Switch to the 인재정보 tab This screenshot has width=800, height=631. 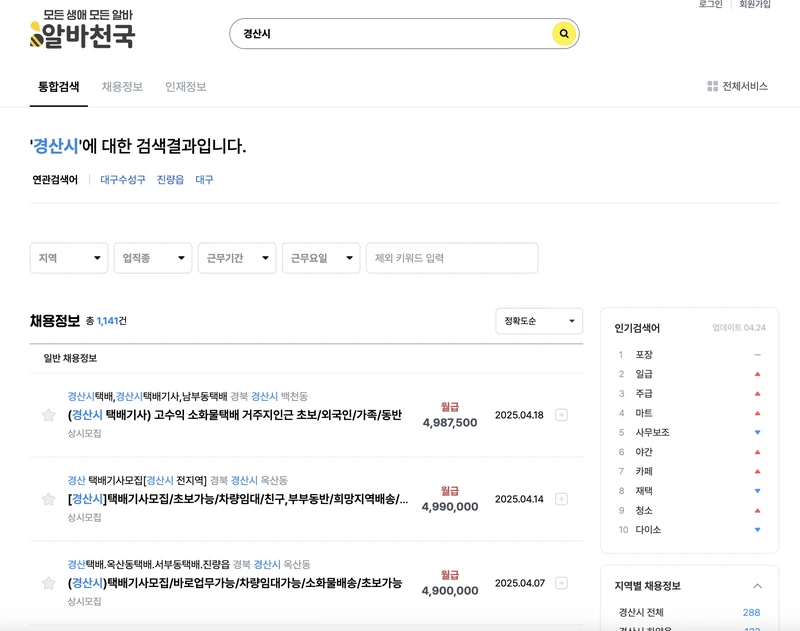(x=186, y=87)
